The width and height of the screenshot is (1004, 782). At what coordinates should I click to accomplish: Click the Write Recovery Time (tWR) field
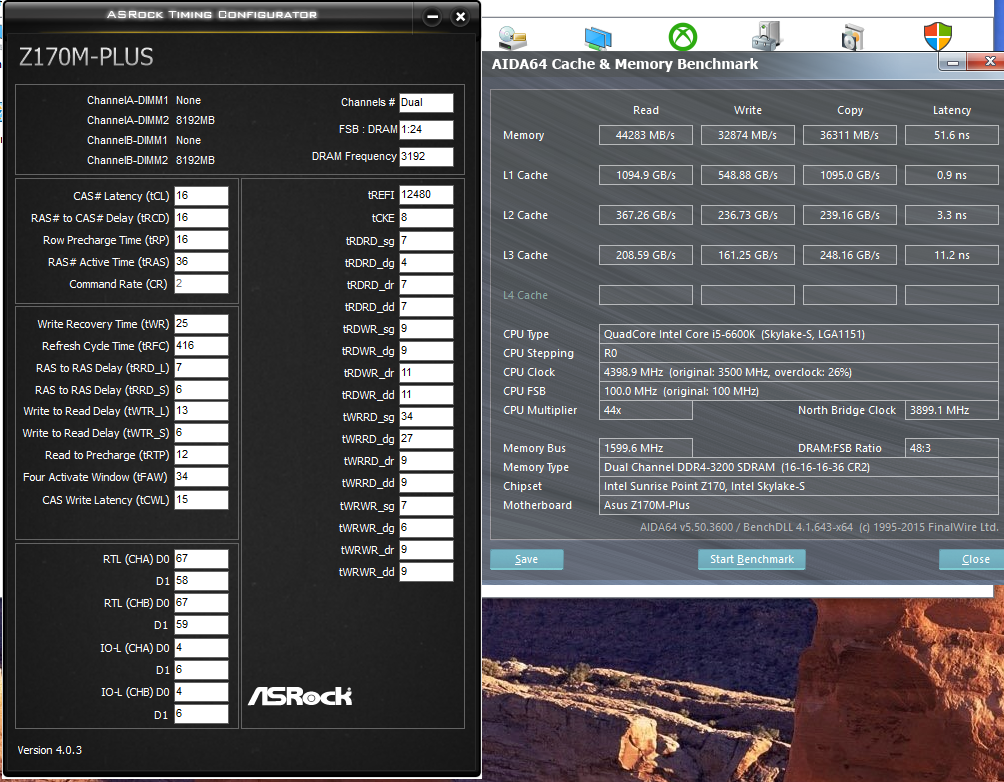click(201, 323)
